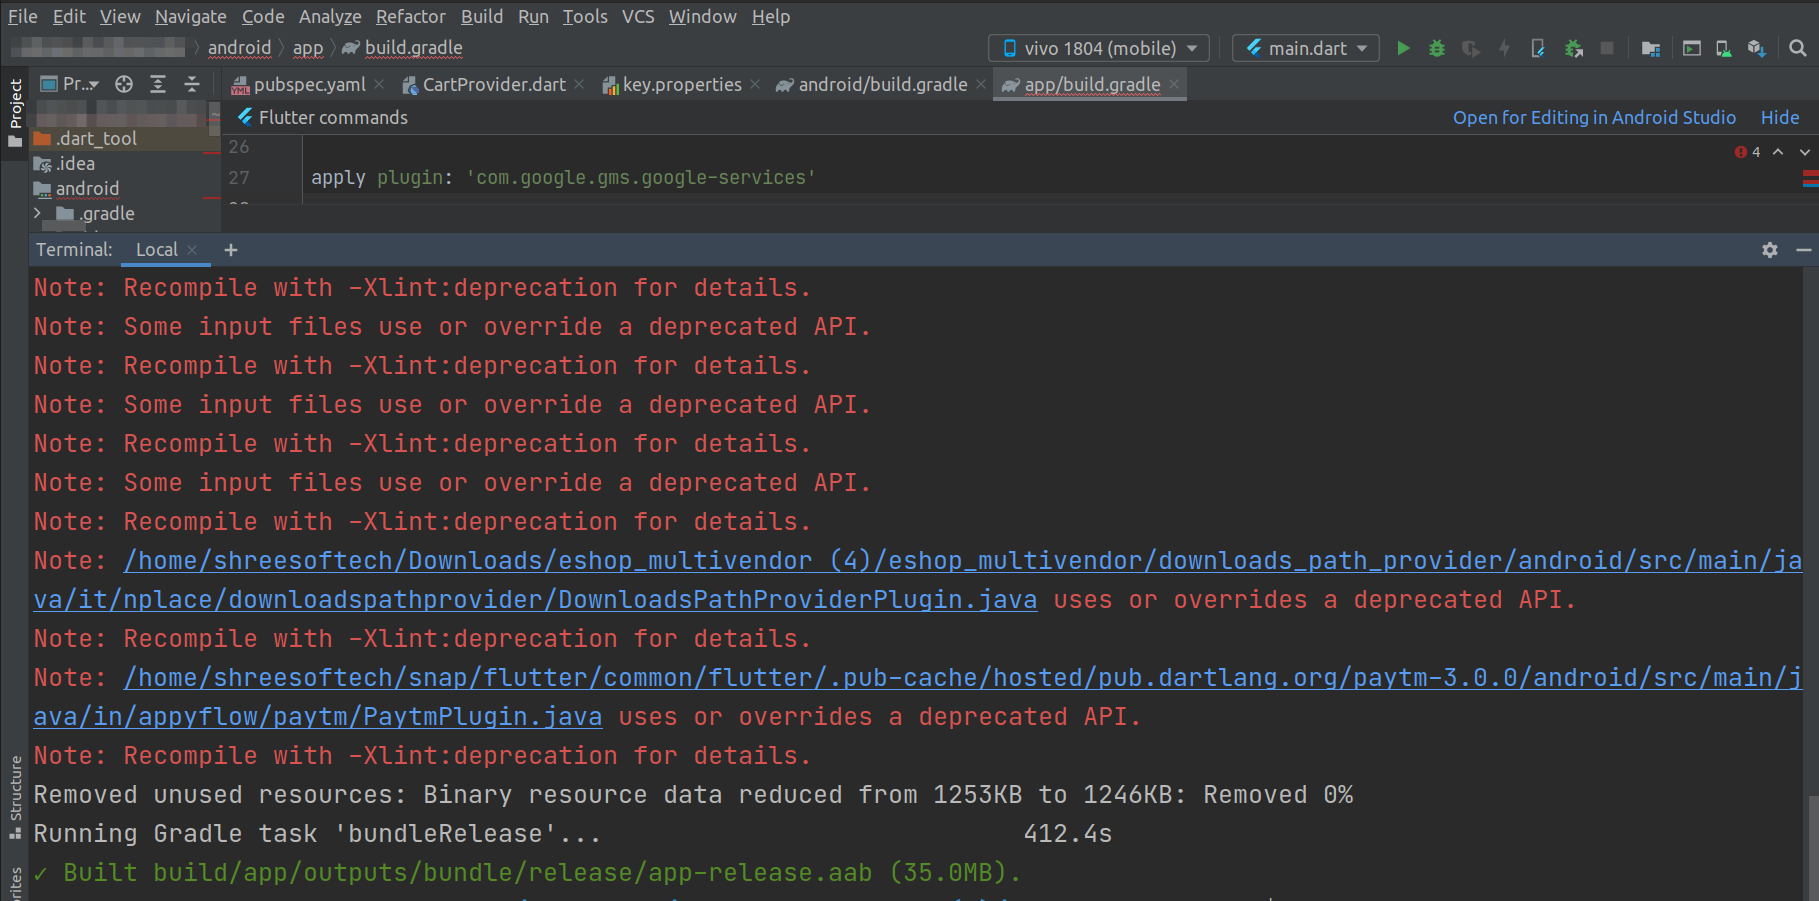Expand all in Project panel
This screenshot has width=1819, height=901.
[158, 84]
